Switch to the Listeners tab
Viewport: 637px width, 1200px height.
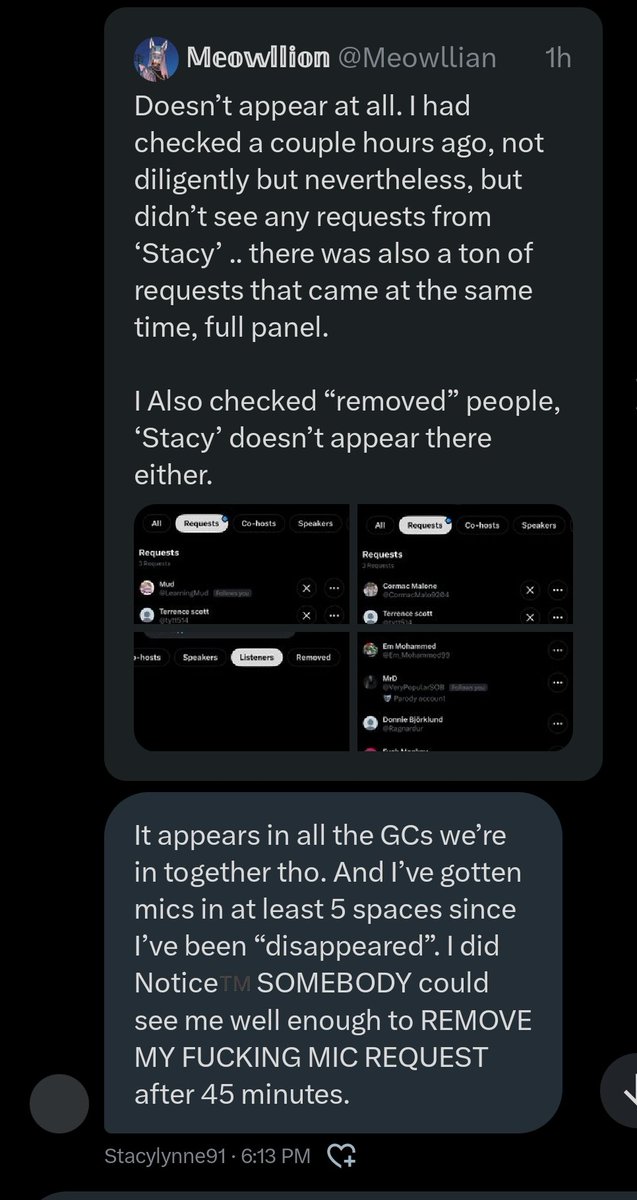coord(257,657)
